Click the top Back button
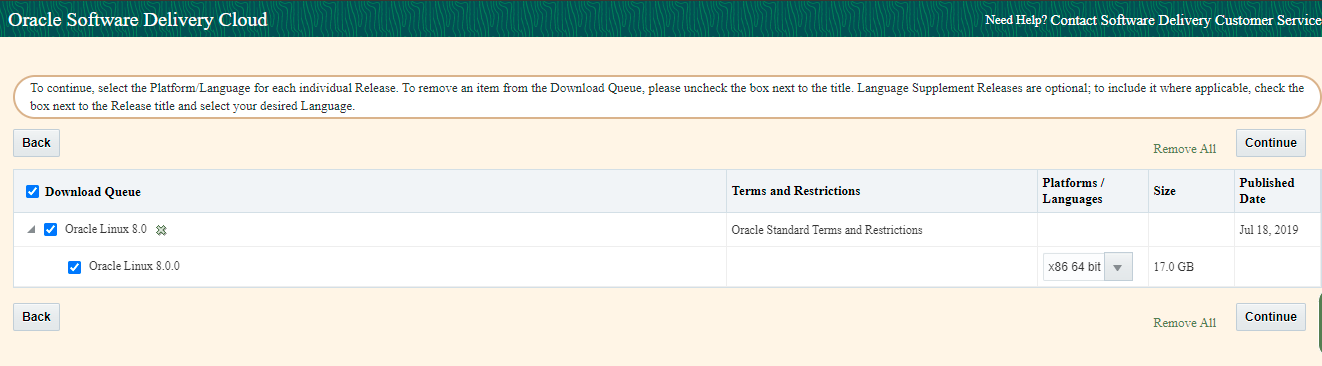This screenshot has width=1322, height=366. pyautogui.click(x=36, y=143)
